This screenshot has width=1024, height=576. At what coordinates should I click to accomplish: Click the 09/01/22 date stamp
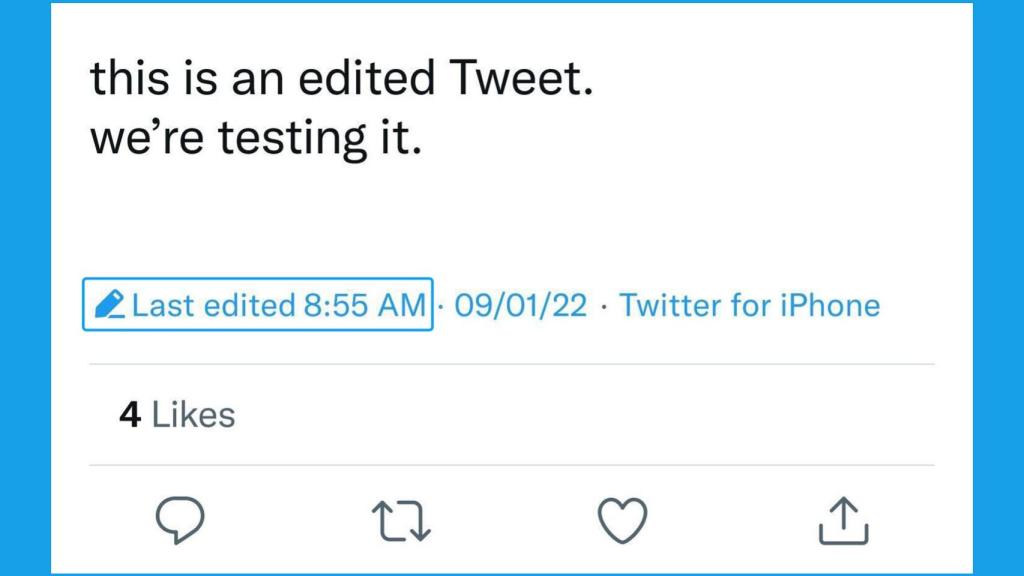(x=520, y=305)
